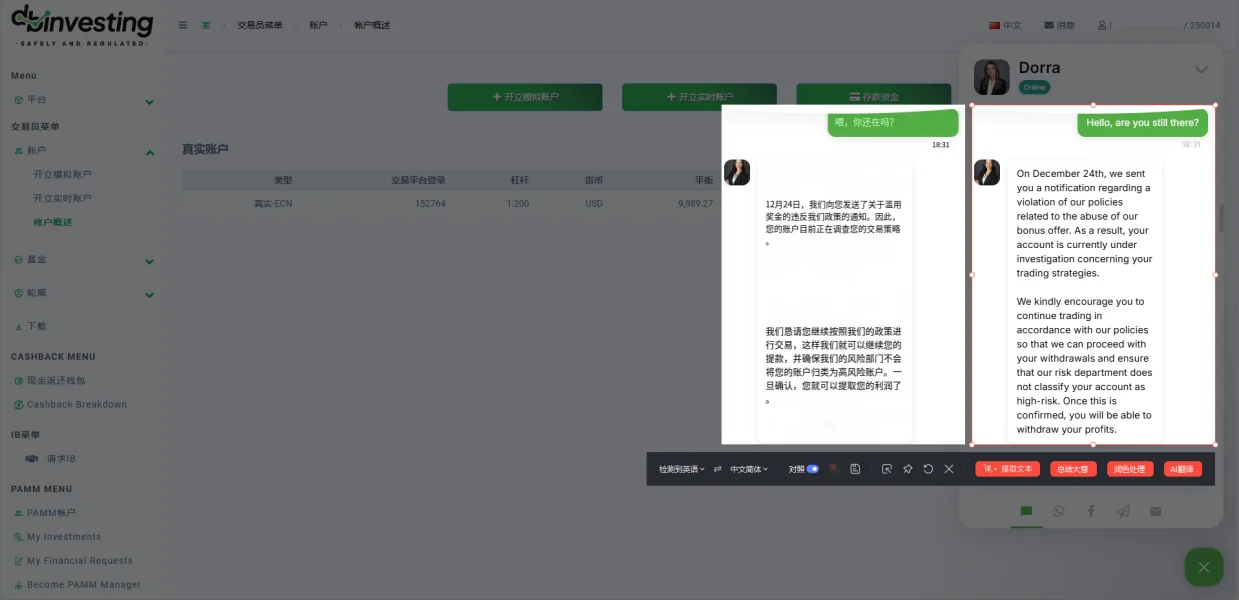Image resolution: width=1239 pixels, height=600 pixels.
Task: Click the swap languages arrows icon
Action: pos(717,469)
